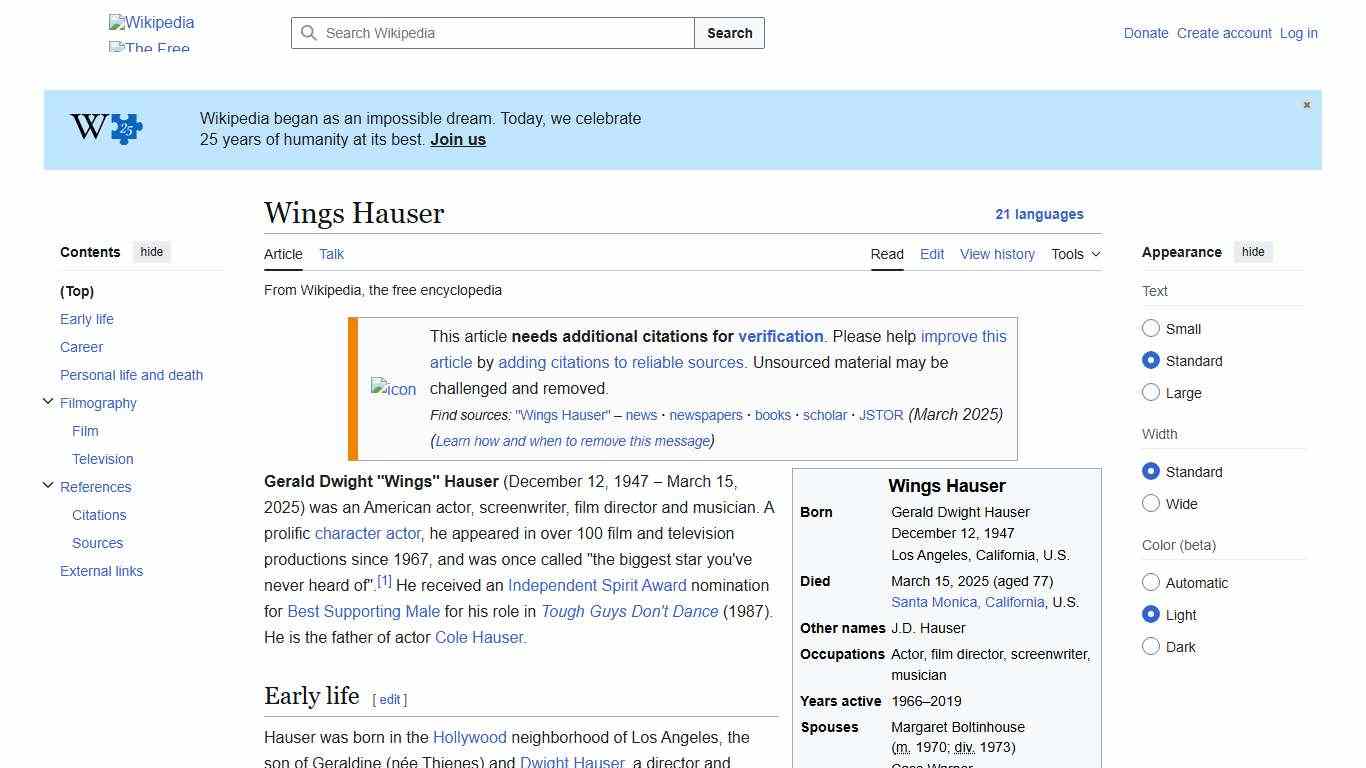Image resolution: width=1366 pixels, height=768 pixels.
Task: Hide the Appearance panel
Action: pos(1253,252)
